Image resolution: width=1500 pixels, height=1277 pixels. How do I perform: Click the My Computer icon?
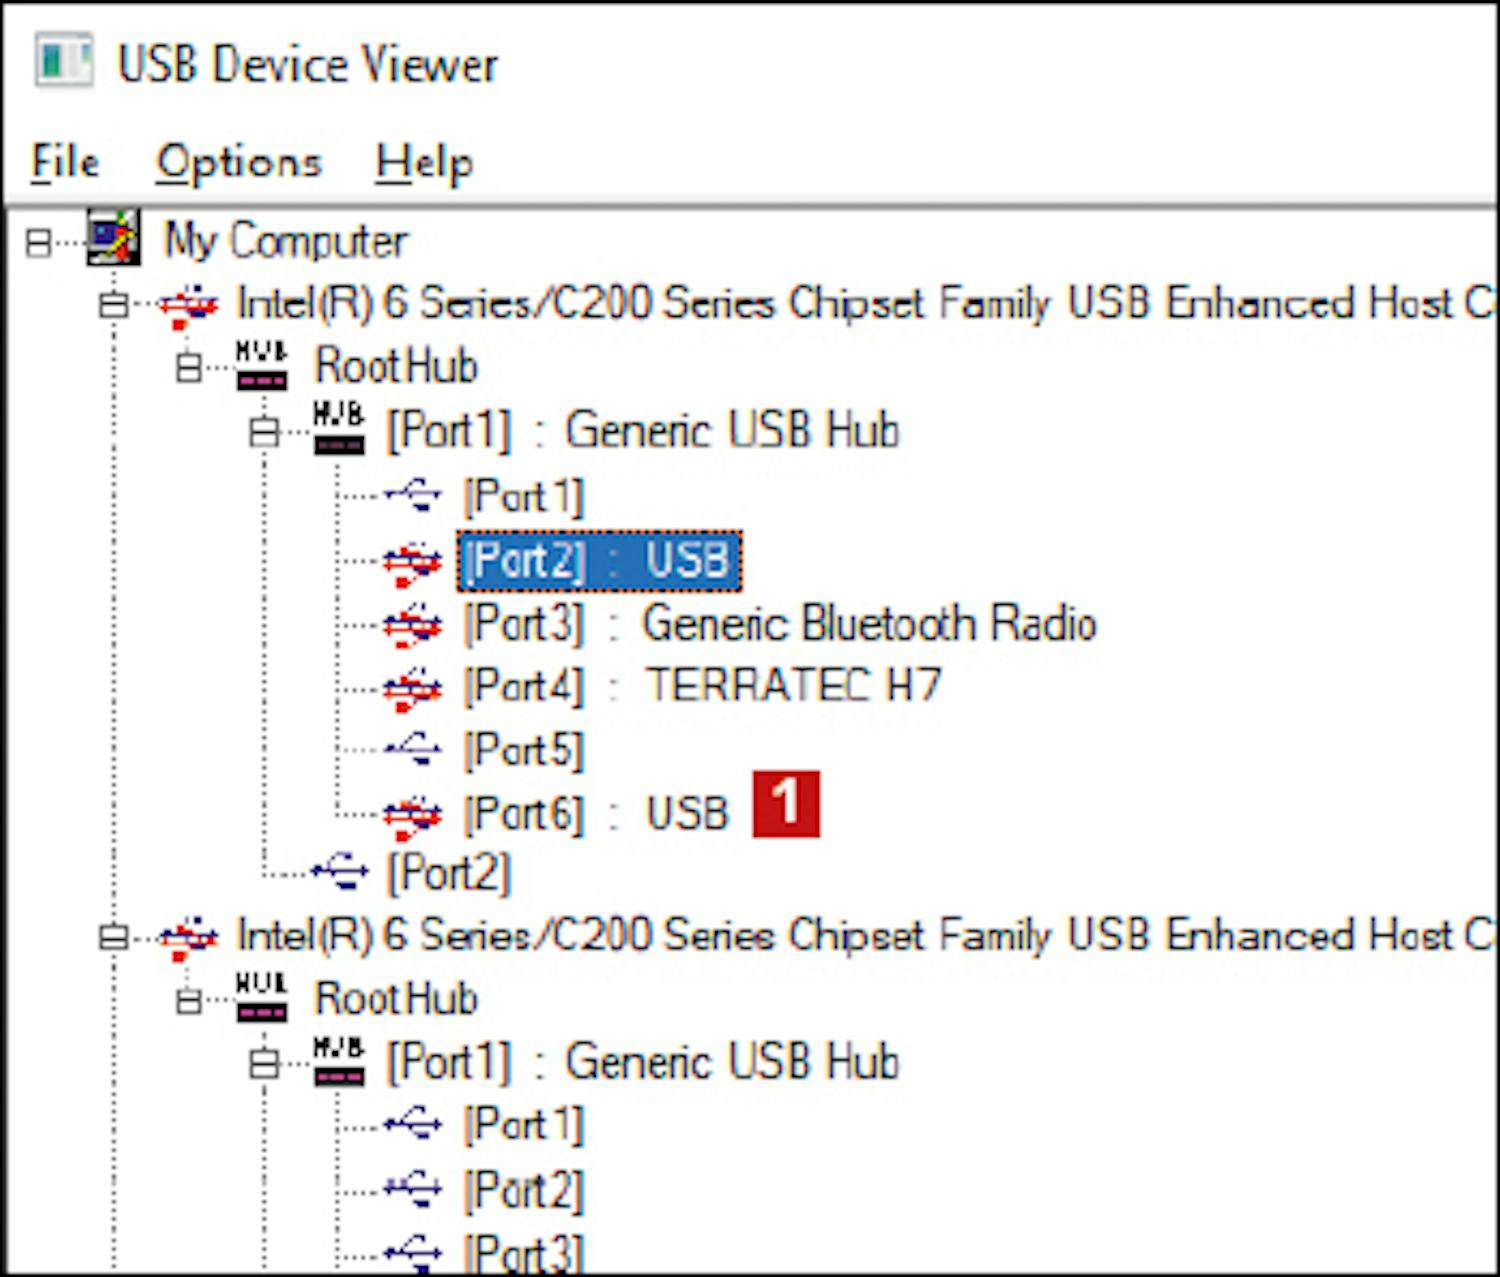pos(113,237)
